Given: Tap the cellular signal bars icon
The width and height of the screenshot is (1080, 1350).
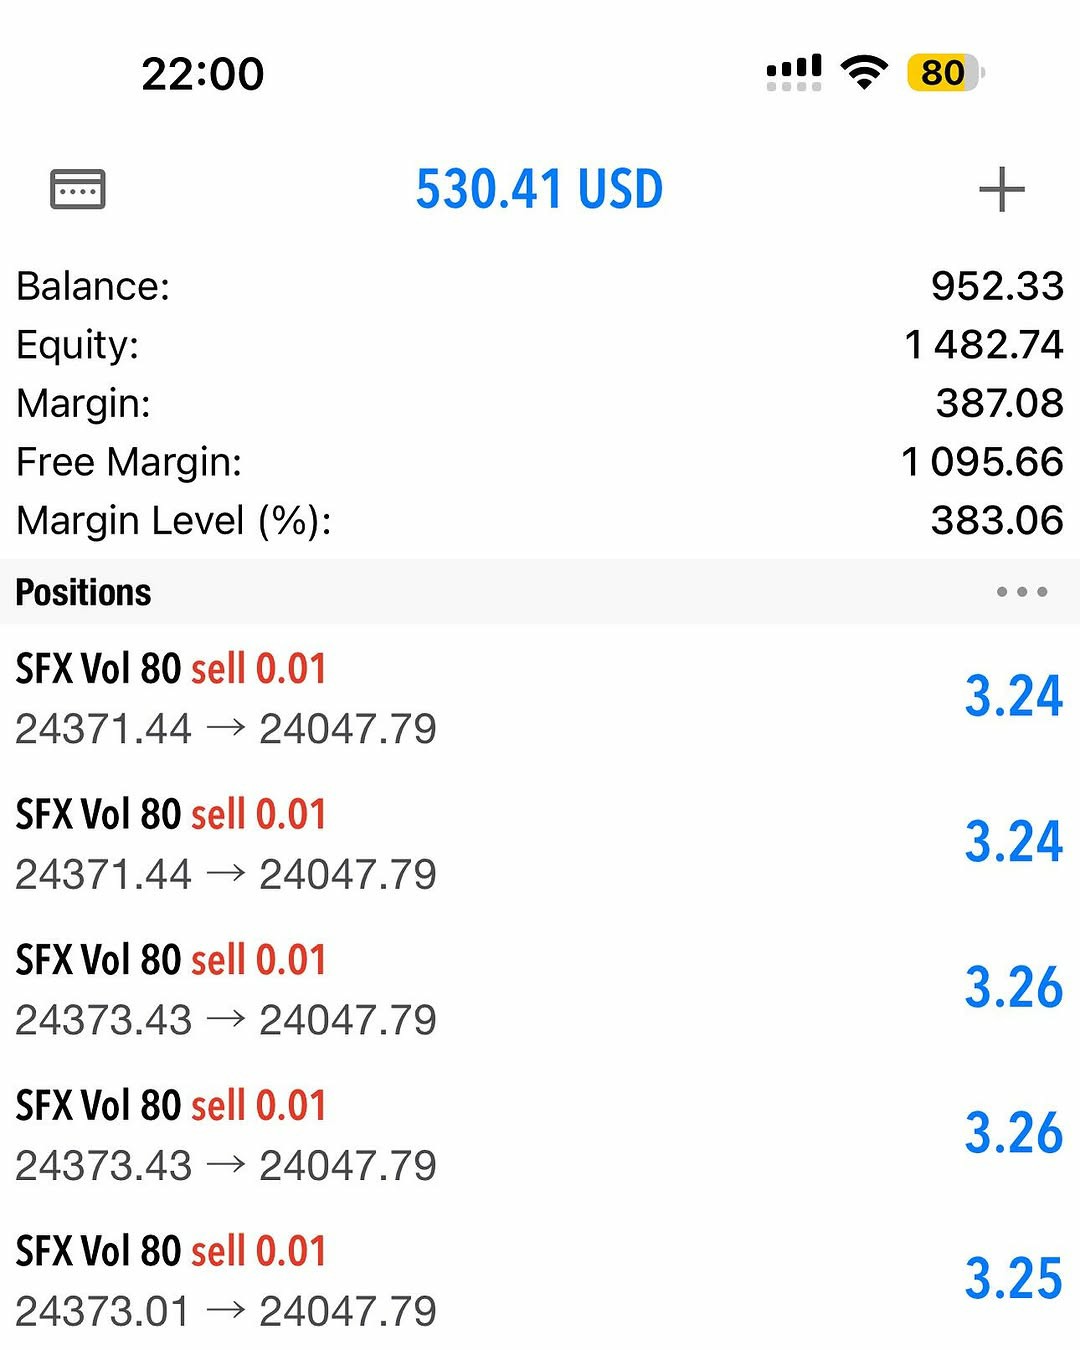Looking at the screenshot, I should (x=794, y=72).
